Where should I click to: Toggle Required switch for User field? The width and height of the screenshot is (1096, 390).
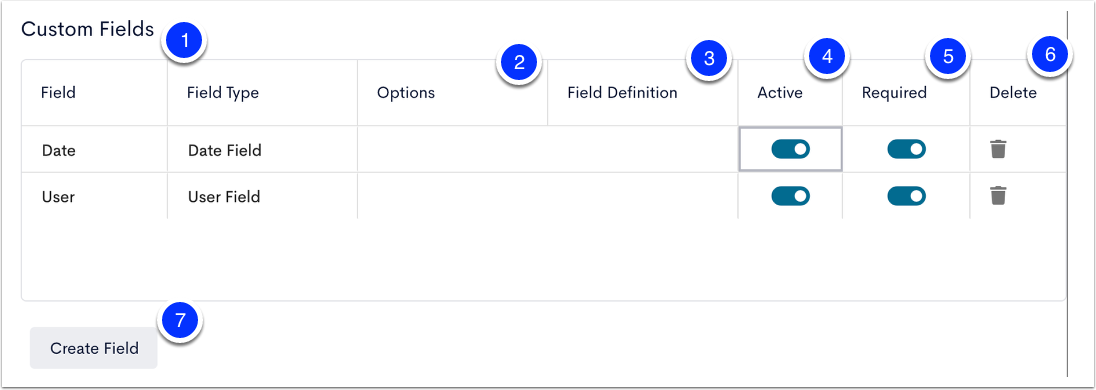click(907, 196)
